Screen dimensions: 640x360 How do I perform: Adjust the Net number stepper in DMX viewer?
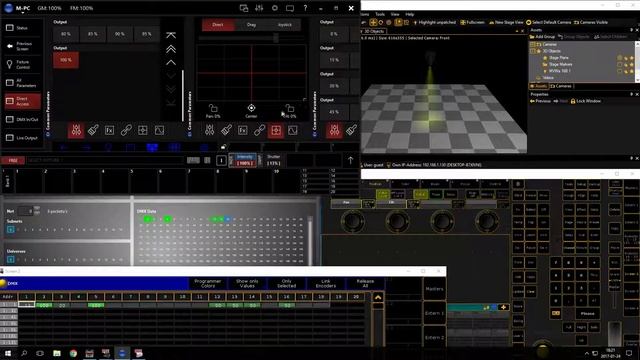[x=37, y=210]
